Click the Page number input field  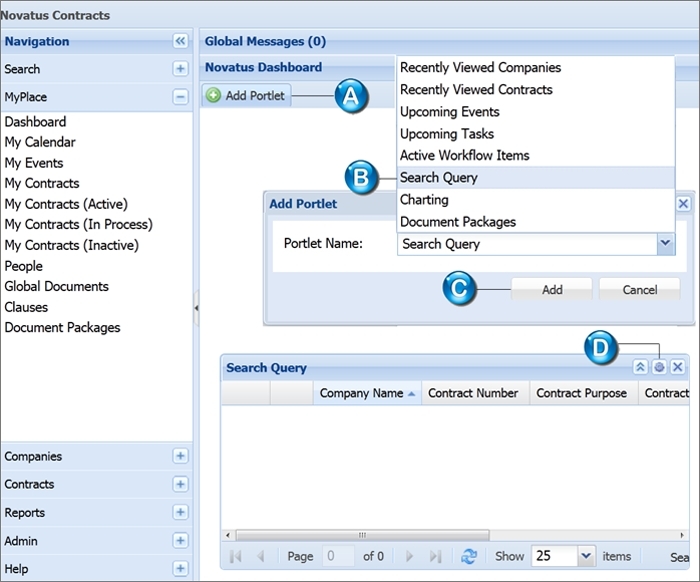338,556
